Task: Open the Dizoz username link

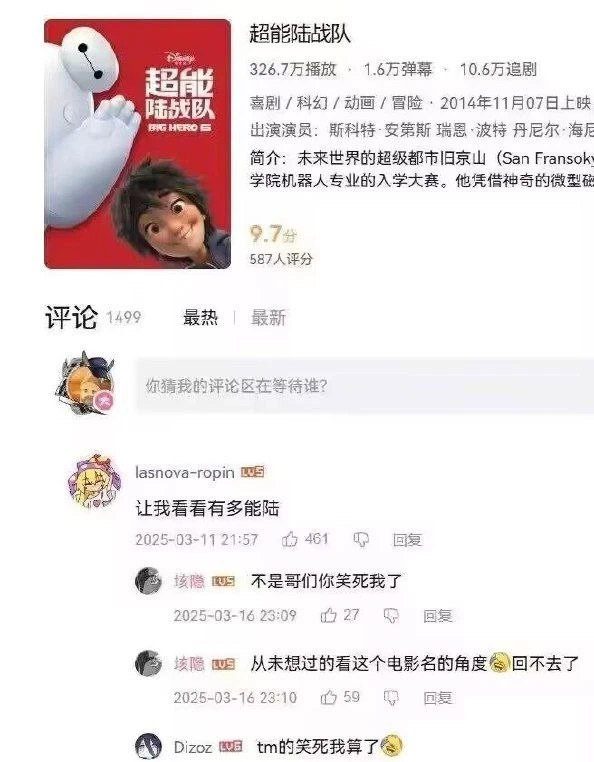Action: click(192, 746)
